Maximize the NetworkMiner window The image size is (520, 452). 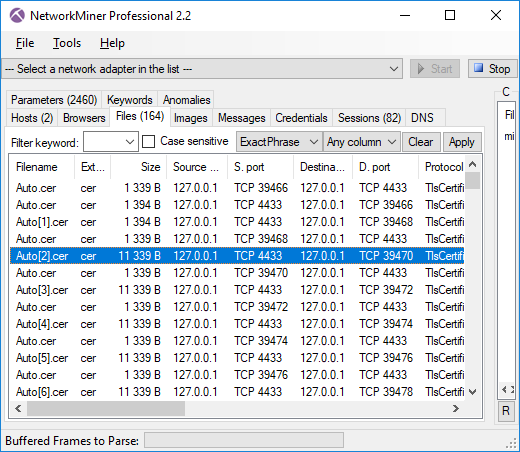click(450, 15)
